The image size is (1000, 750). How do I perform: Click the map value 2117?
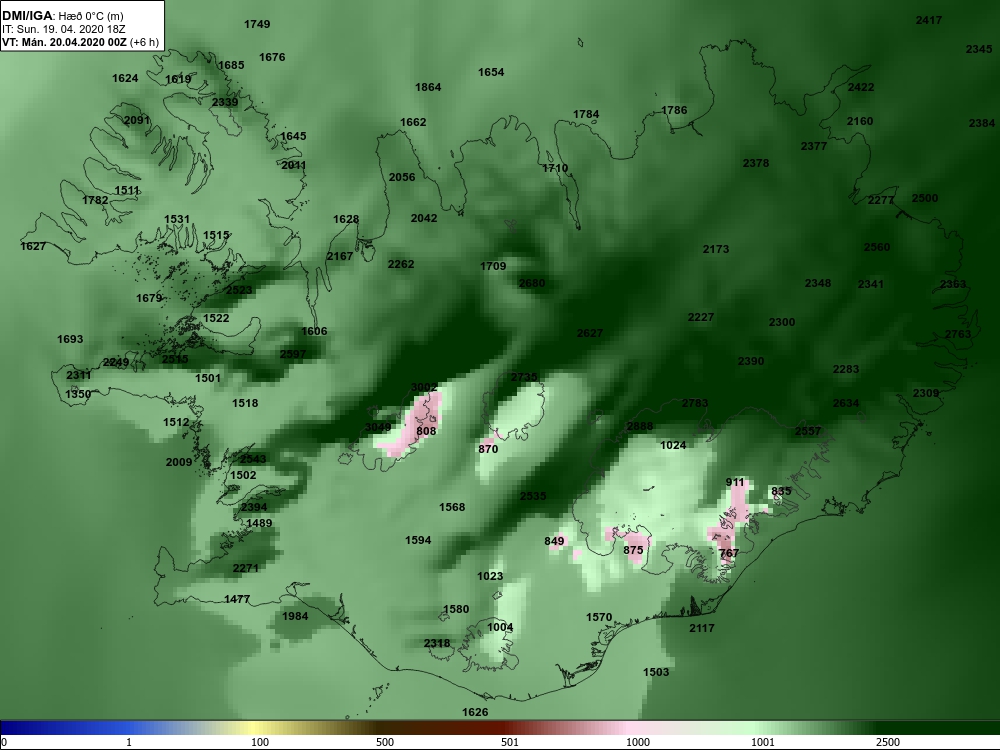click(702, 628)
